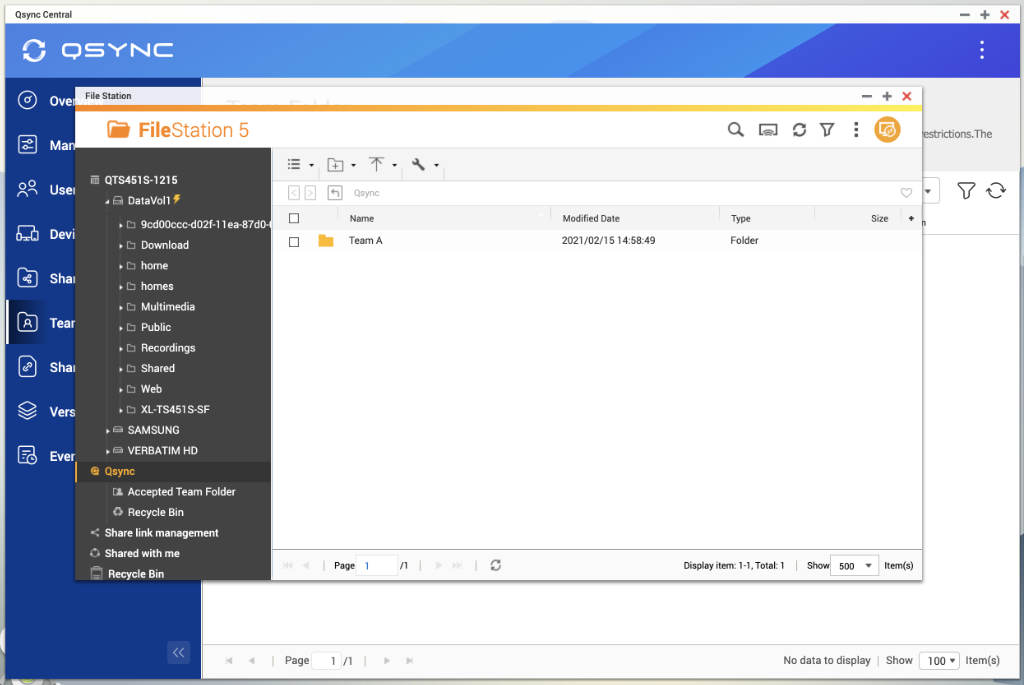Expand the VERBATIM HD drive node
The image size is (1024, 685).
coord(108,451)
